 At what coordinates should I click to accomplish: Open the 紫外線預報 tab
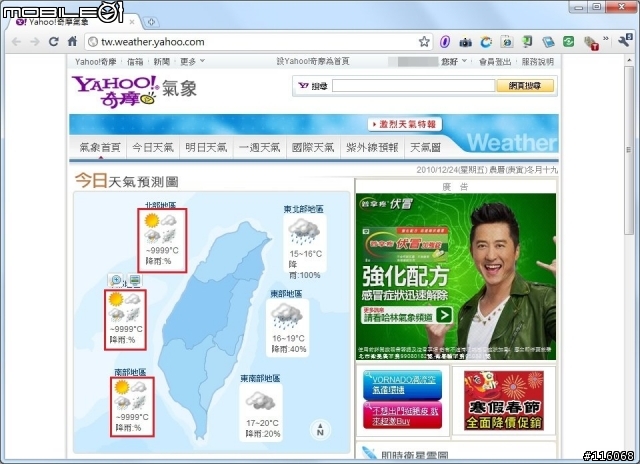[372, 147]
